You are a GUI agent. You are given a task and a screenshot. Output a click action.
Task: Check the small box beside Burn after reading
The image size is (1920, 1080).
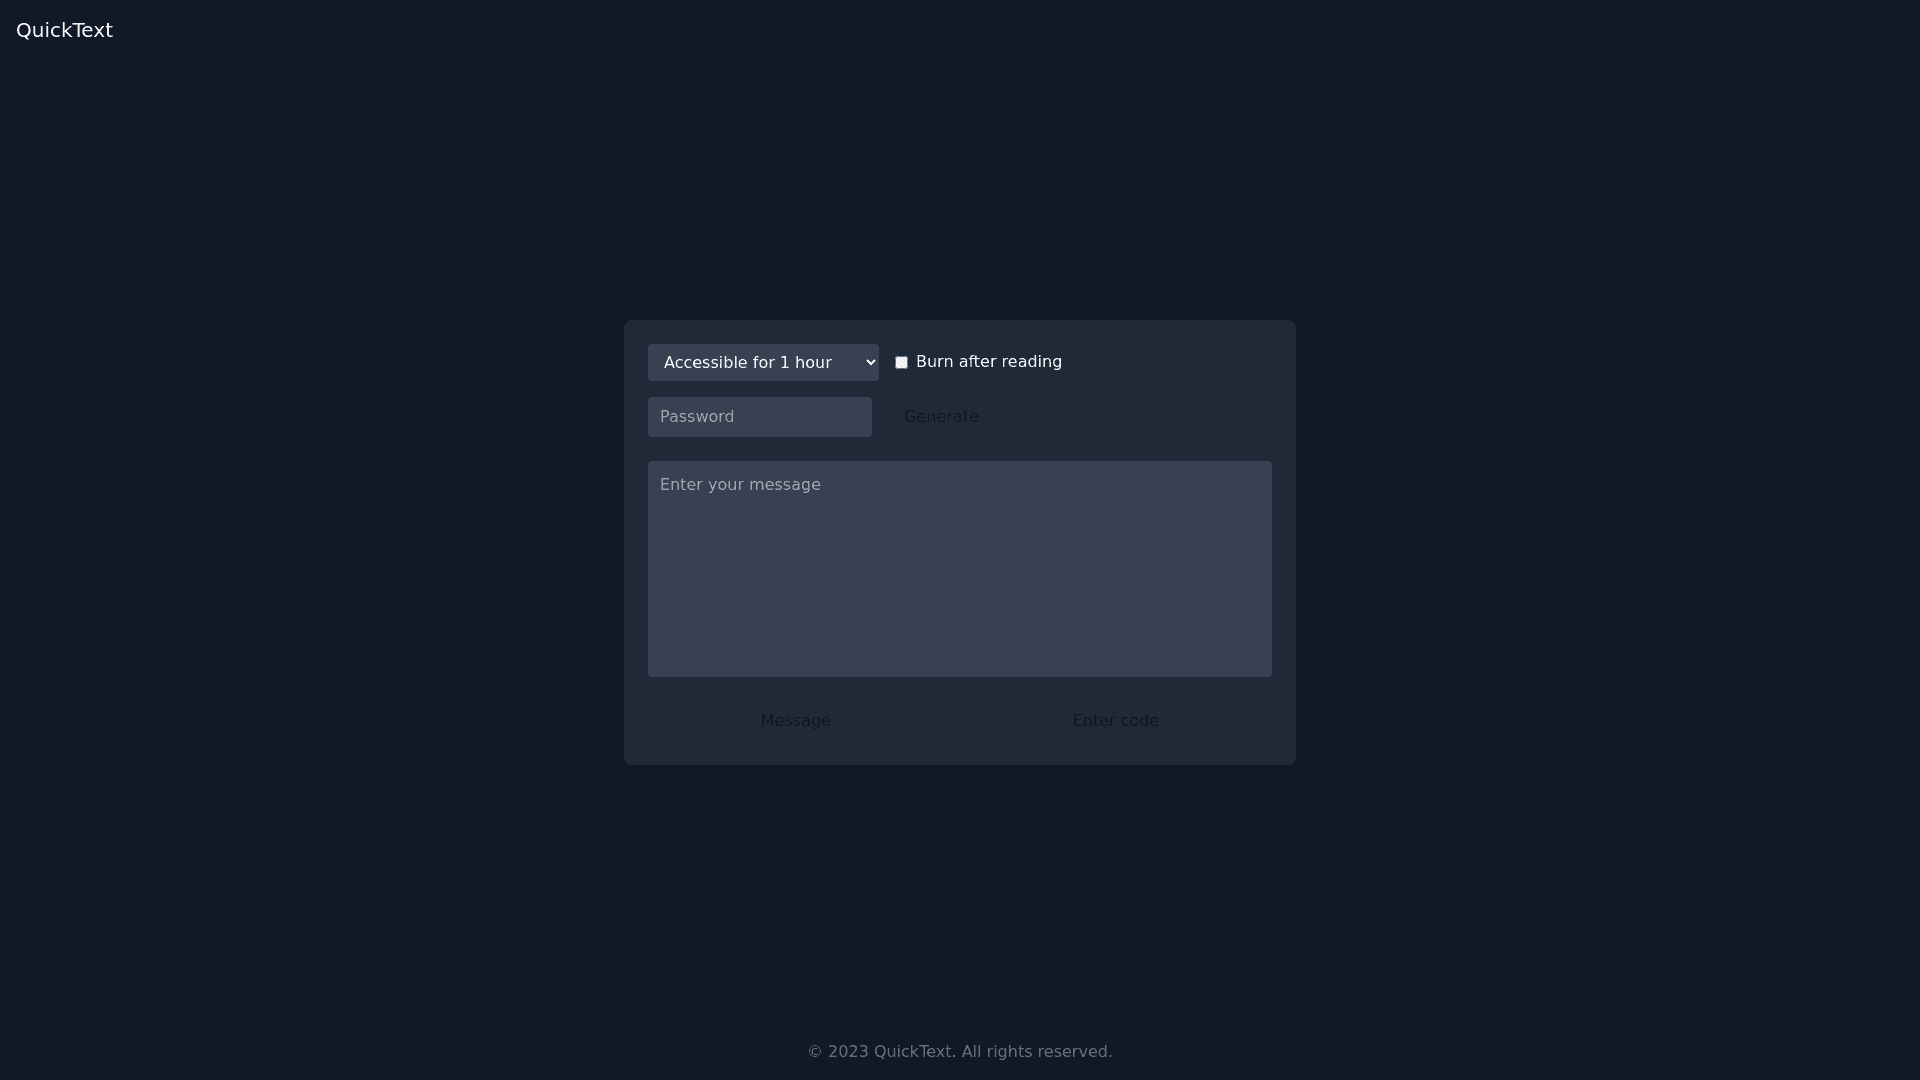pos(901,362)
